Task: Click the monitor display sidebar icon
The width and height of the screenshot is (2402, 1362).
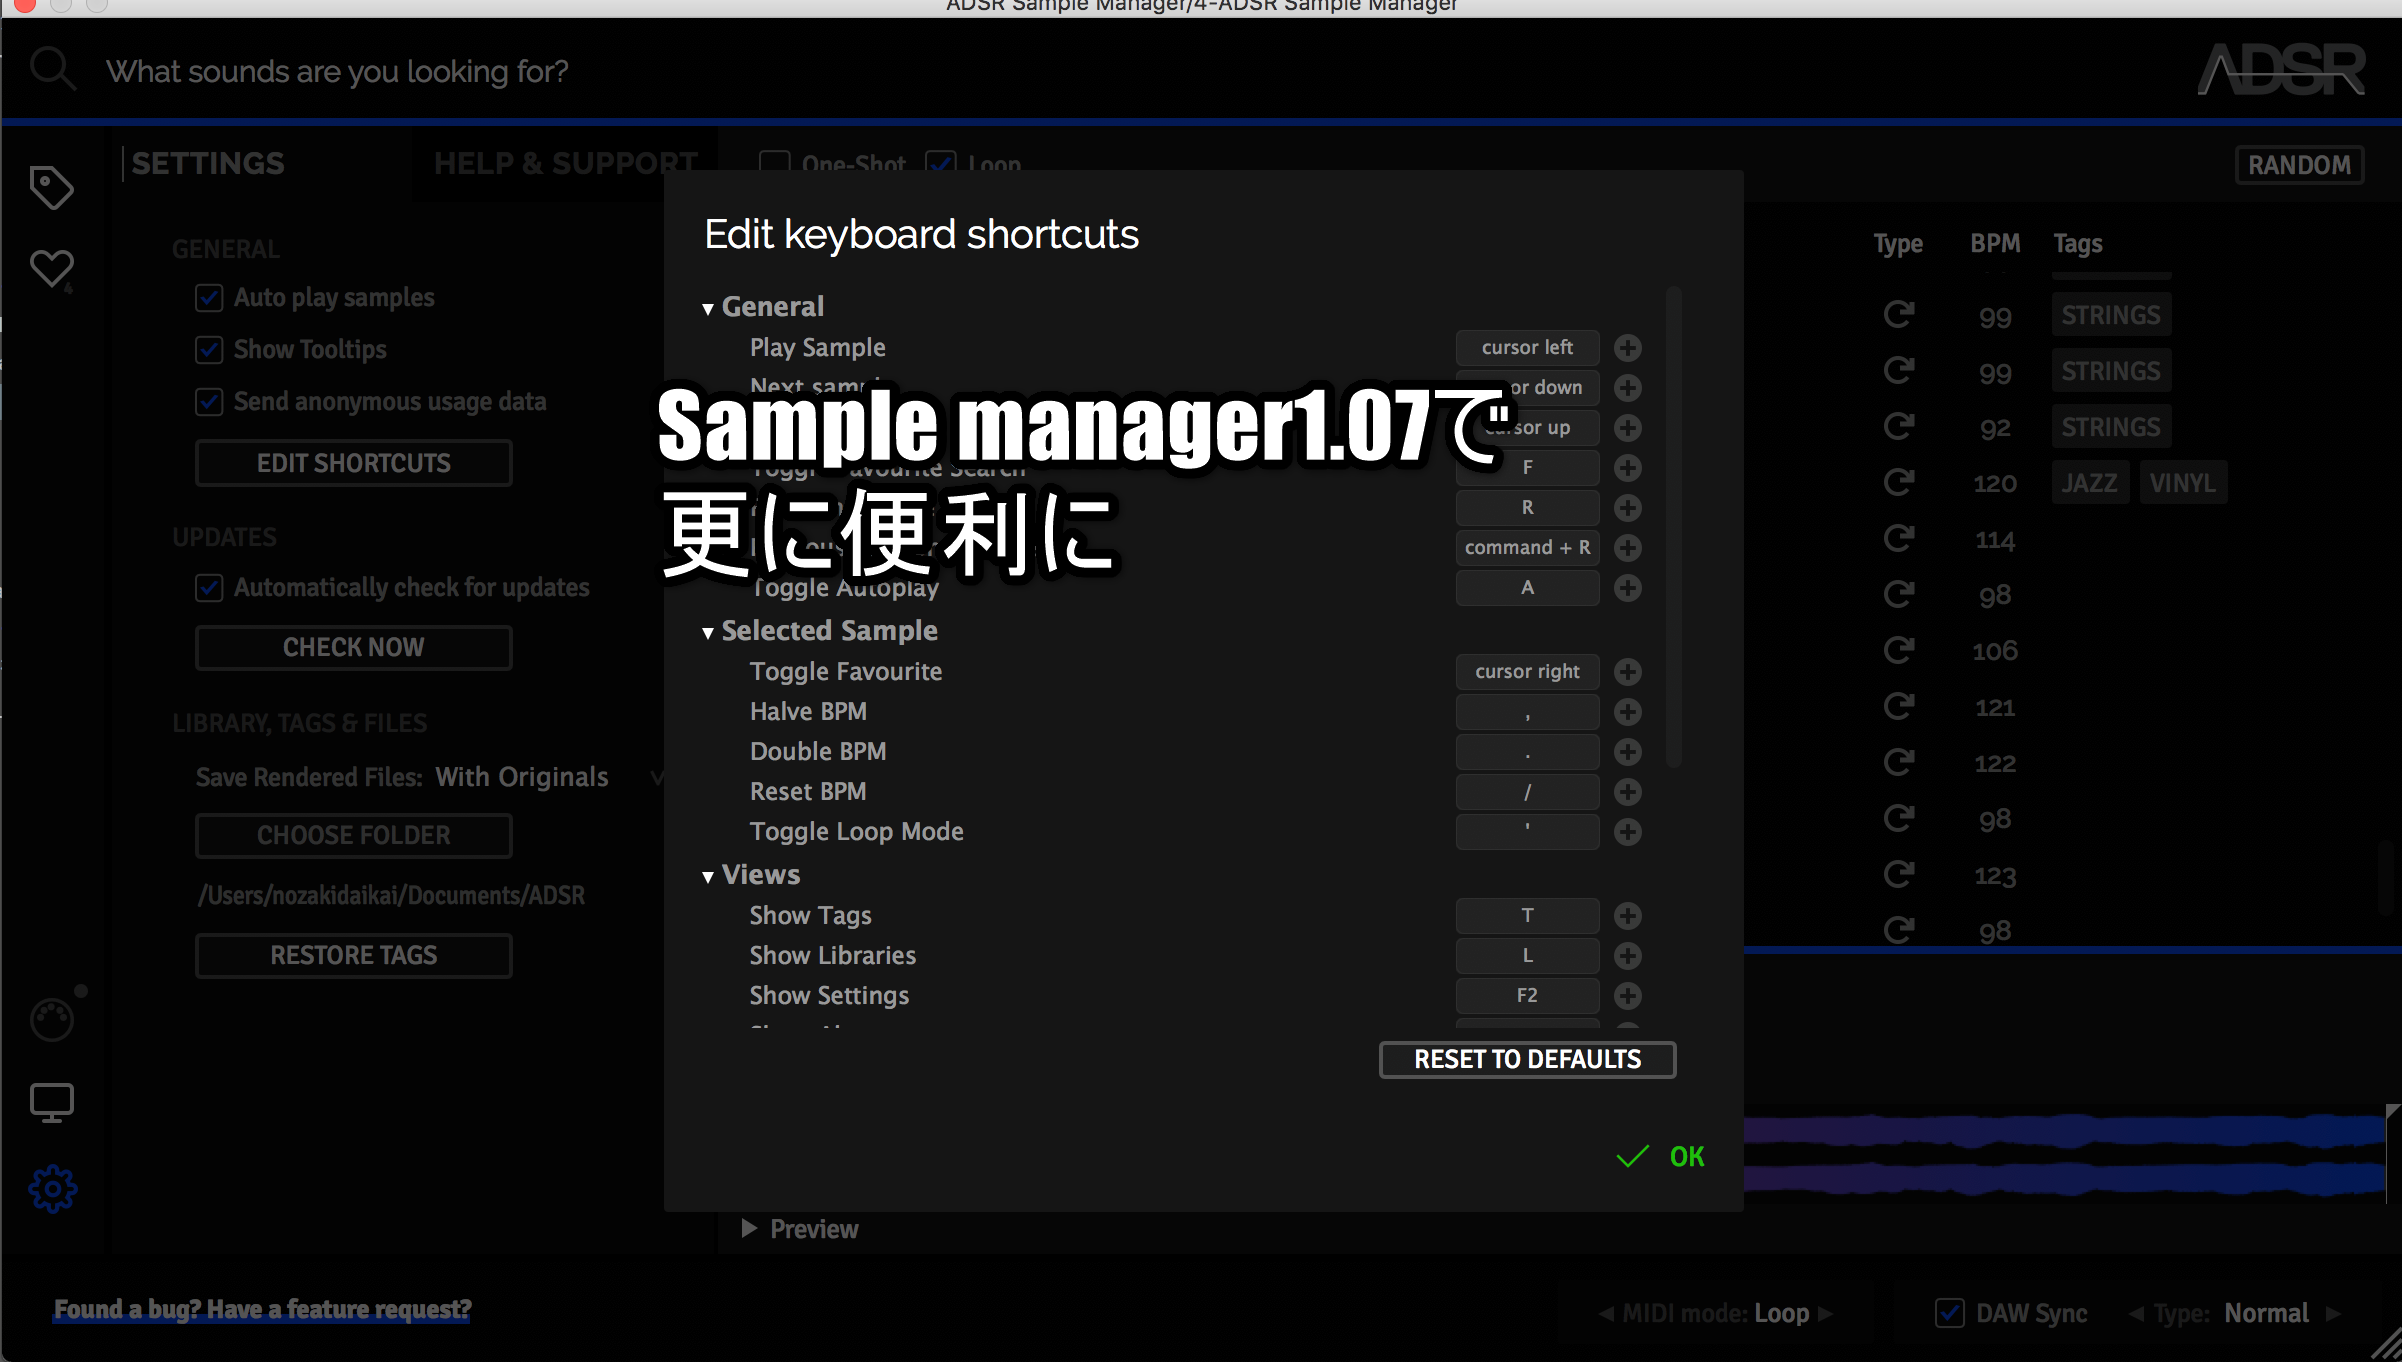Action: pos(51,1103)
